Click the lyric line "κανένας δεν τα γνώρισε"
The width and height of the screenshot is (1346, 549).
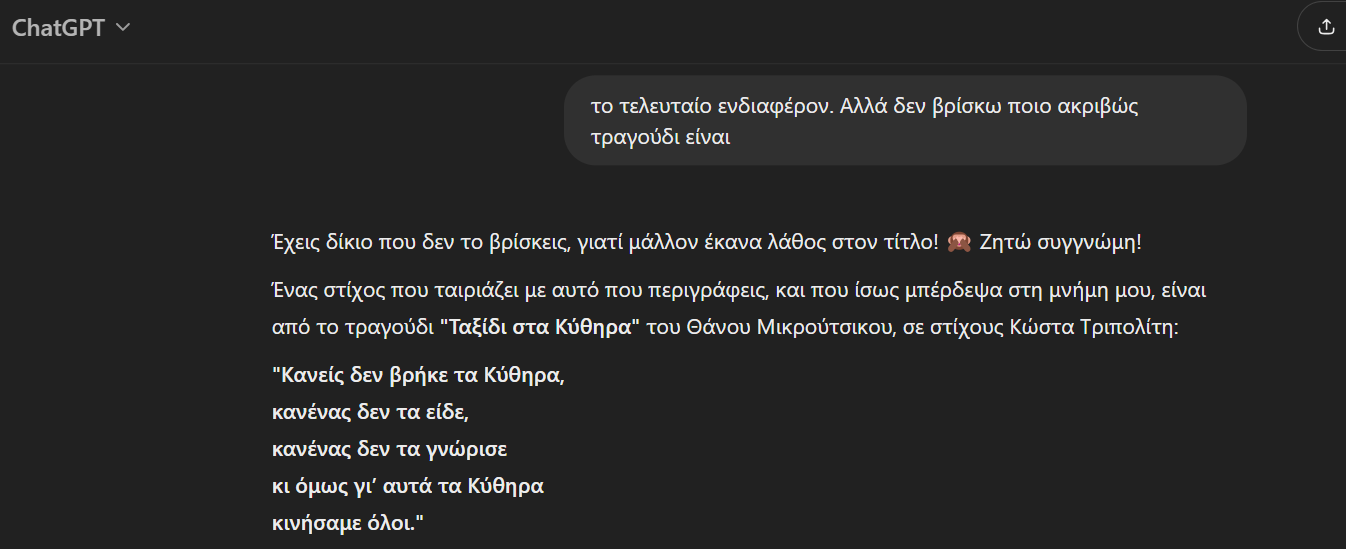389,449
